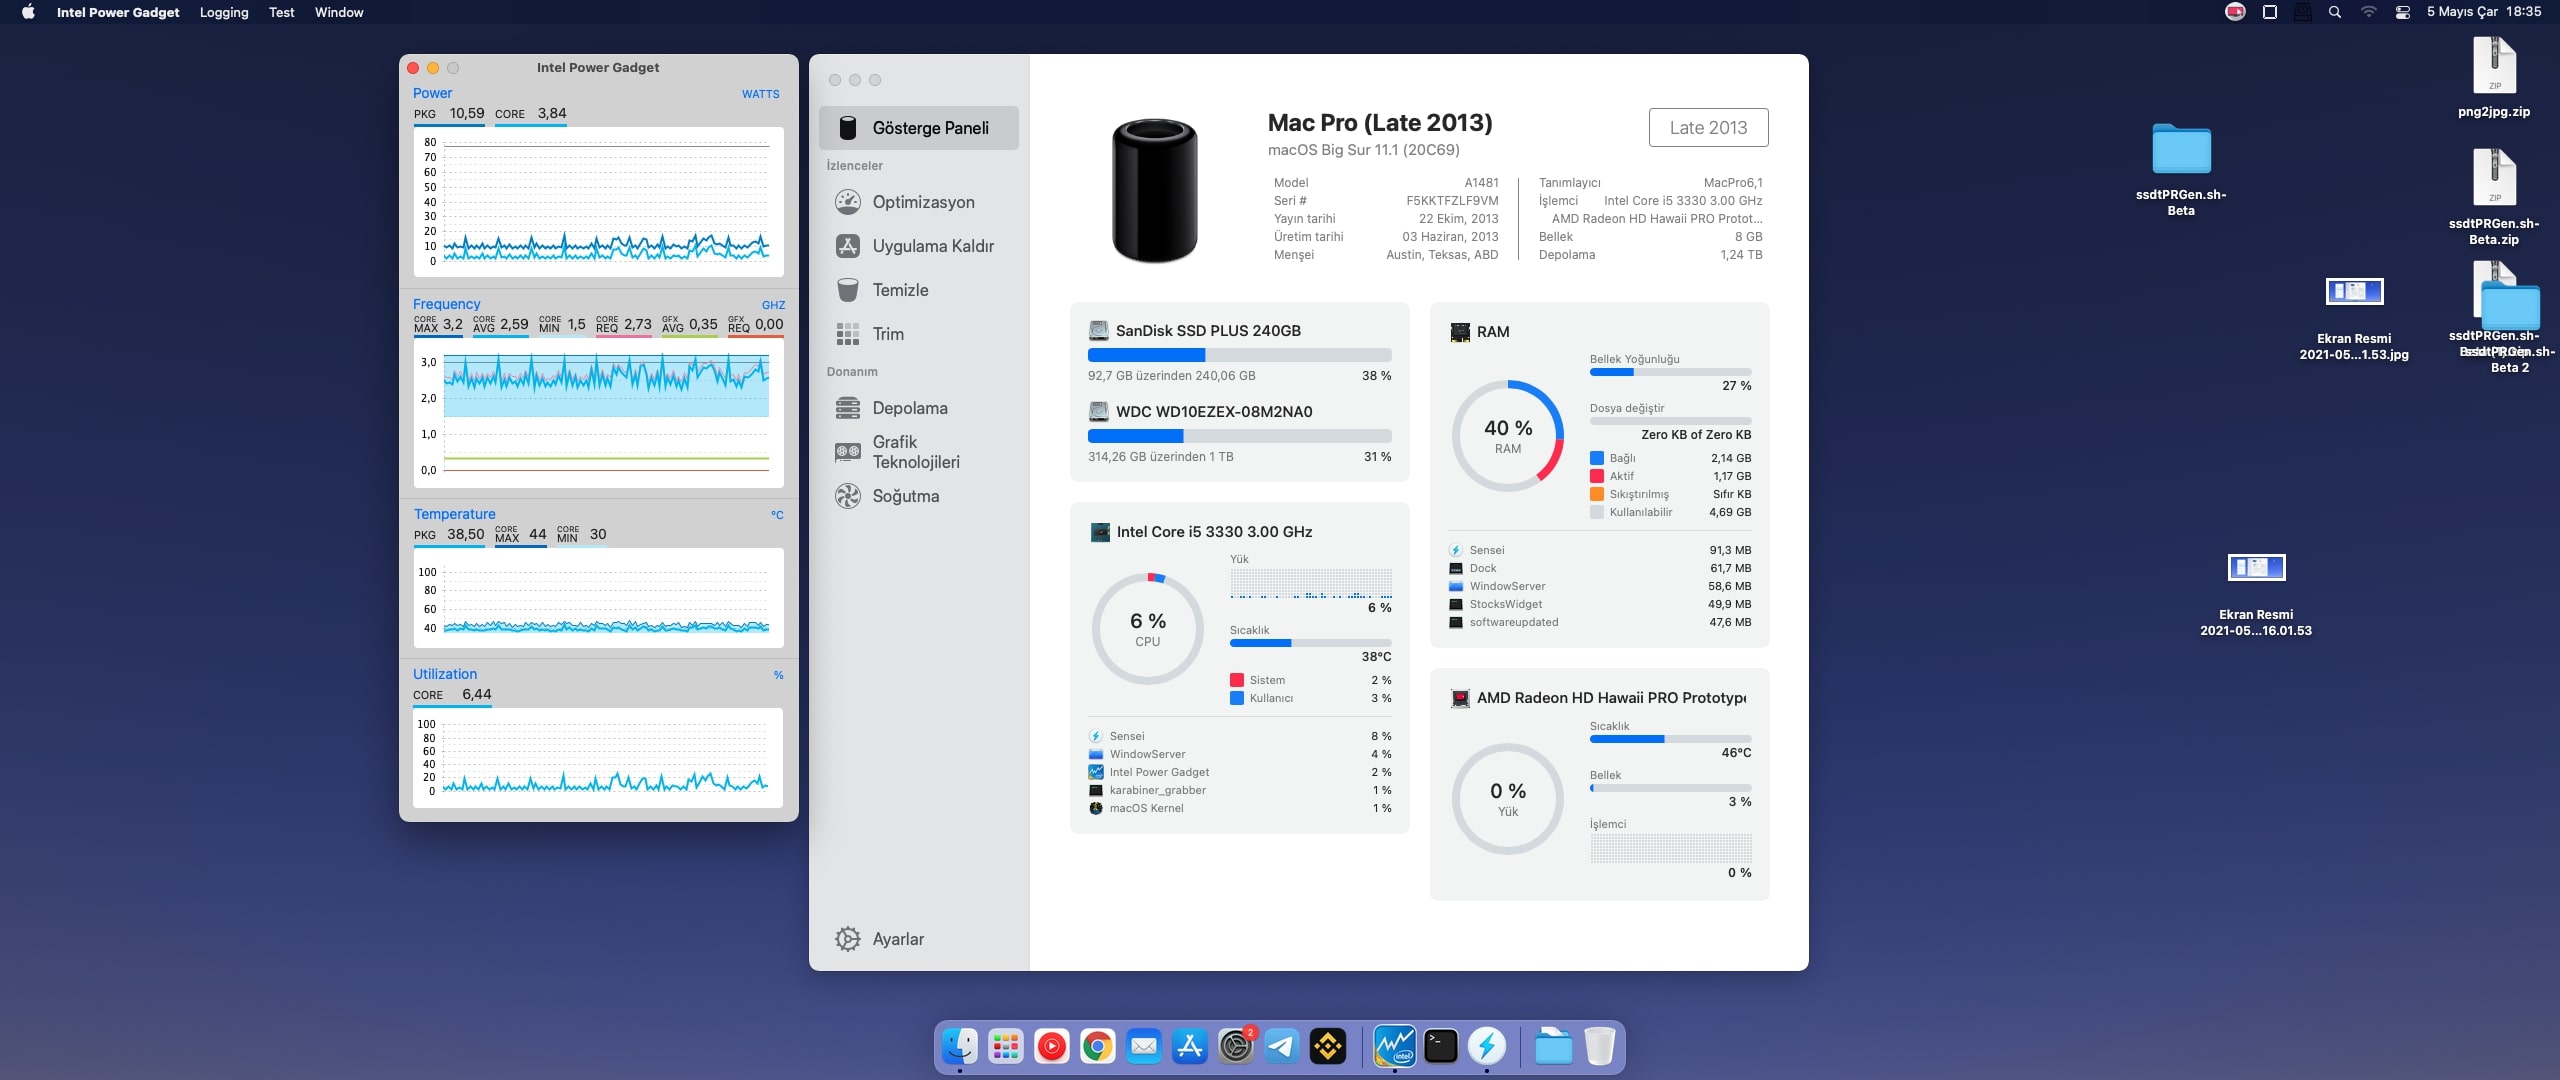Open the Test menu
This screenshot has height=1080, width=2560.
281,12
